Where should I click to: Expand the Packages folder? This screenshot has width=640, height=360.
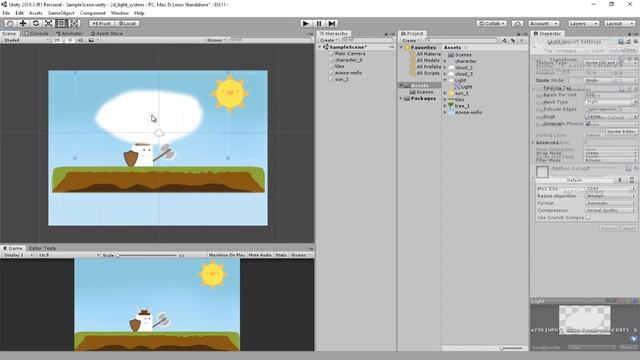point(401,98)
